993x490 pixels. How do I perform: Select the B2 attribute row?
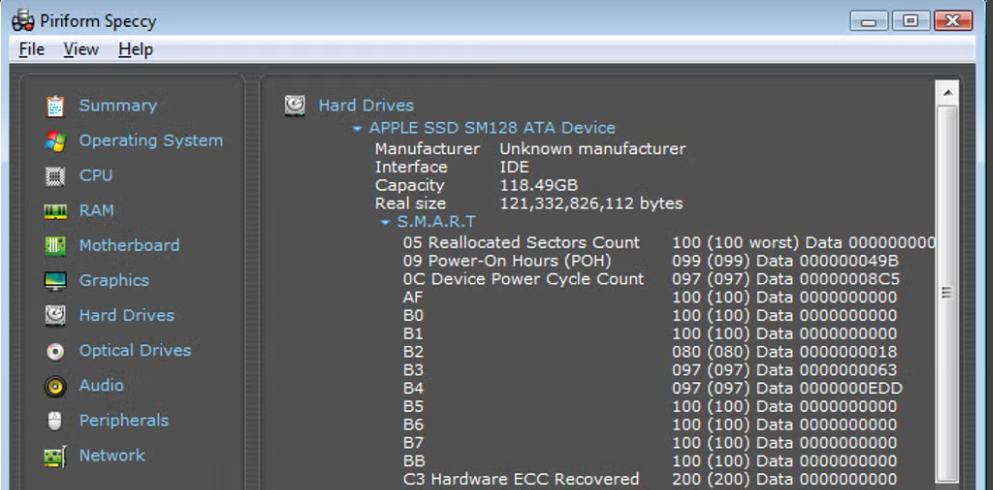tap(650, 352)
